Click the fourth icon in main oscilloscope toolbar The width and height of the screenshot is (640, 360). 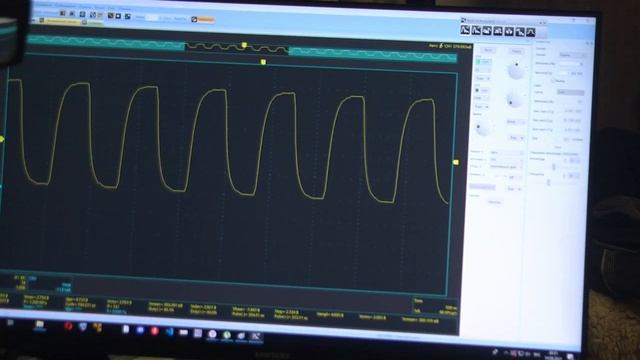pyautogui.click(x=93, y=15)
